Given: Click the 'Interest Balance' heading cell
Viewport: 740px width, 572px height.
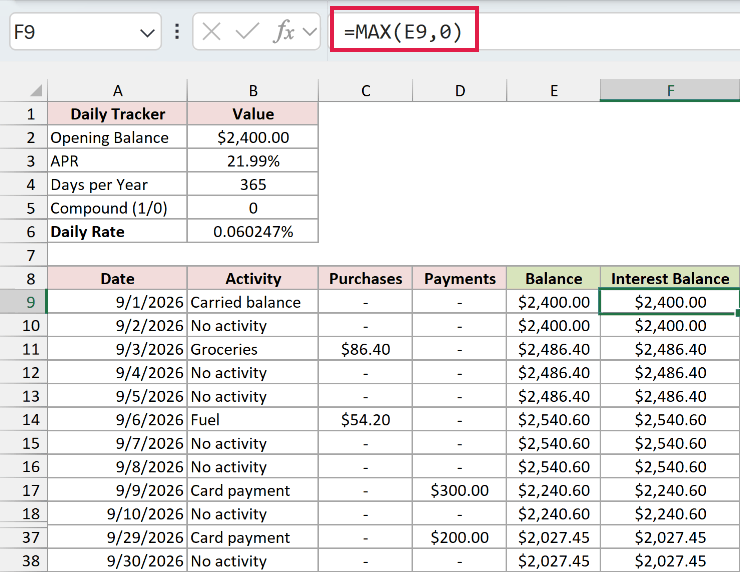Looking at the screenshot, I should [670, 278].
